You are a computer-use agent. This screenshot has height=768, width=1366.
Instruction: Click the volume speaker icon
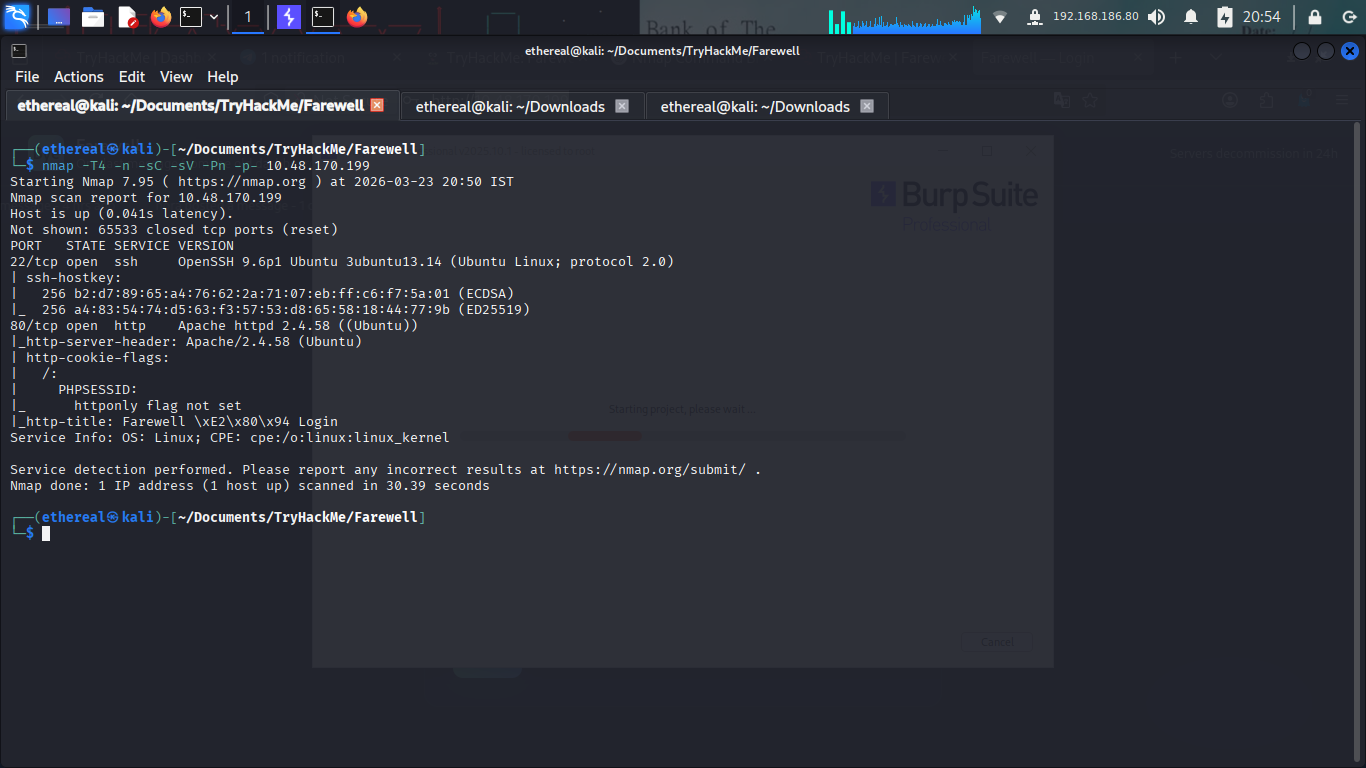(1156, 17)
